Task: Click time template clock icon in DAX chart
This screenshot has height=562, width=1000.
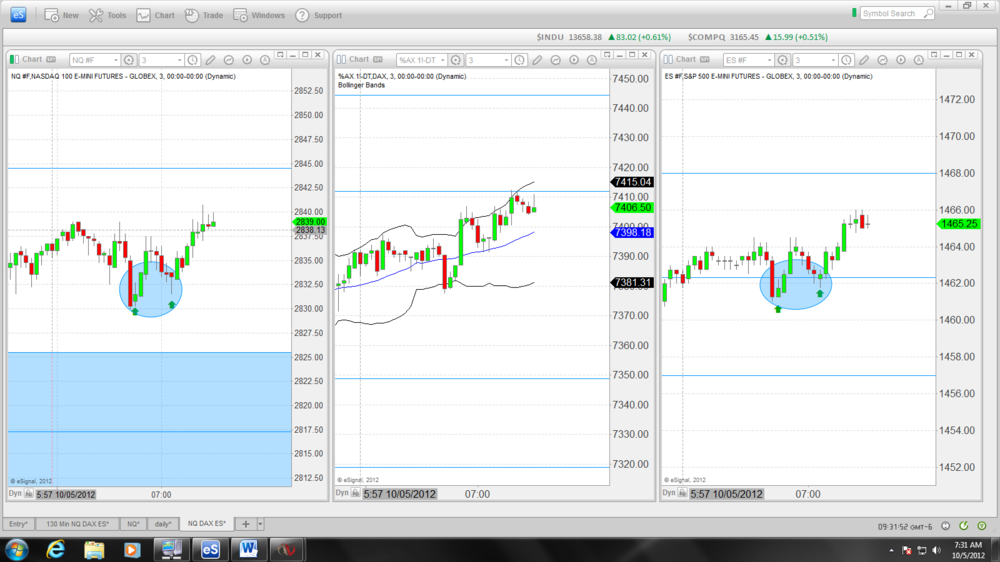Action: 520,60
